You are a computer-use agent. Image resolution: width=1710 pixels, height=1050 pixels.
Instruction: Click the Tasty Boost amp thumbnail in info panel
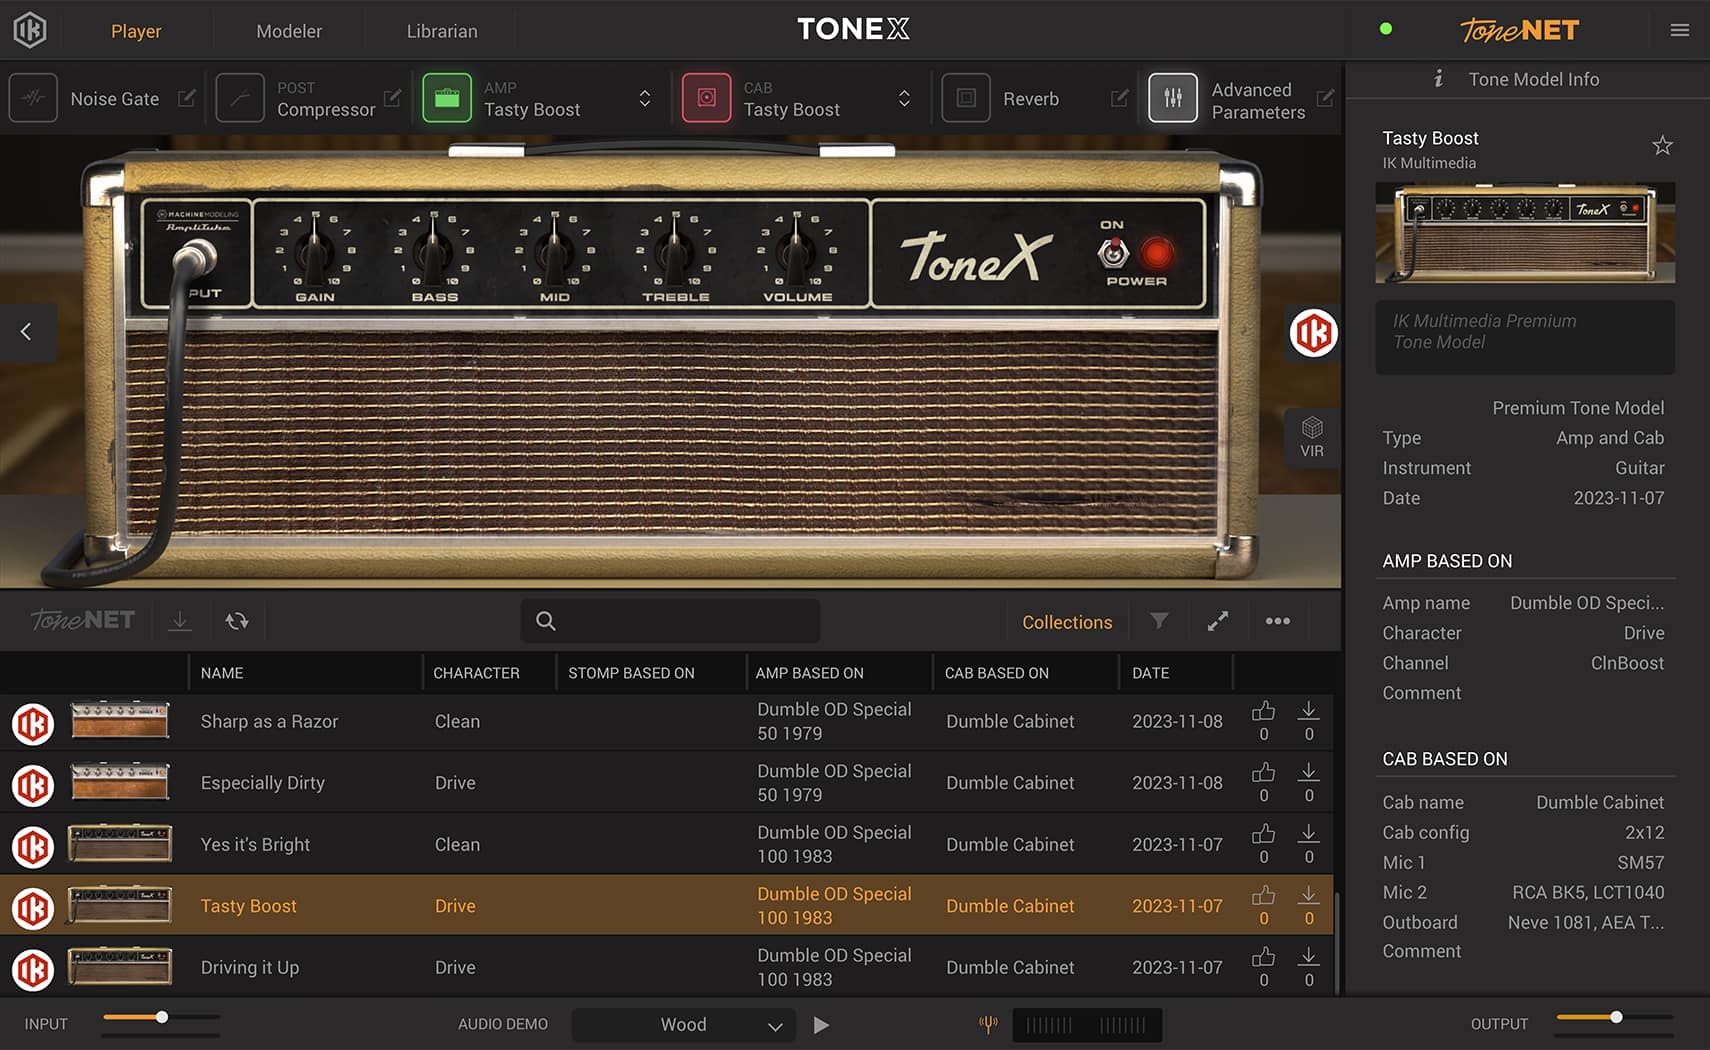(1525, 233)
